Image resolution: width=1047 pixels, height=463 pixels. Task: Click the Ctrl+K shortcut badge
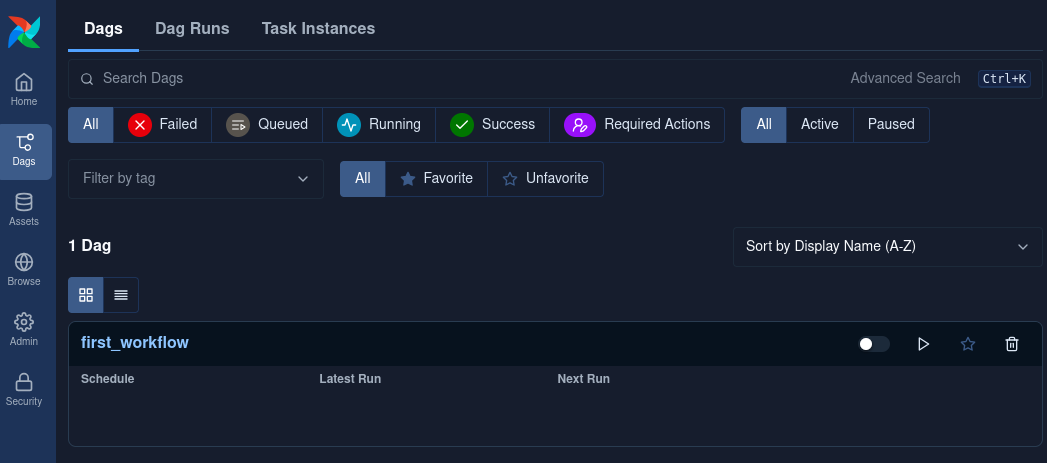pos(1004,78)
